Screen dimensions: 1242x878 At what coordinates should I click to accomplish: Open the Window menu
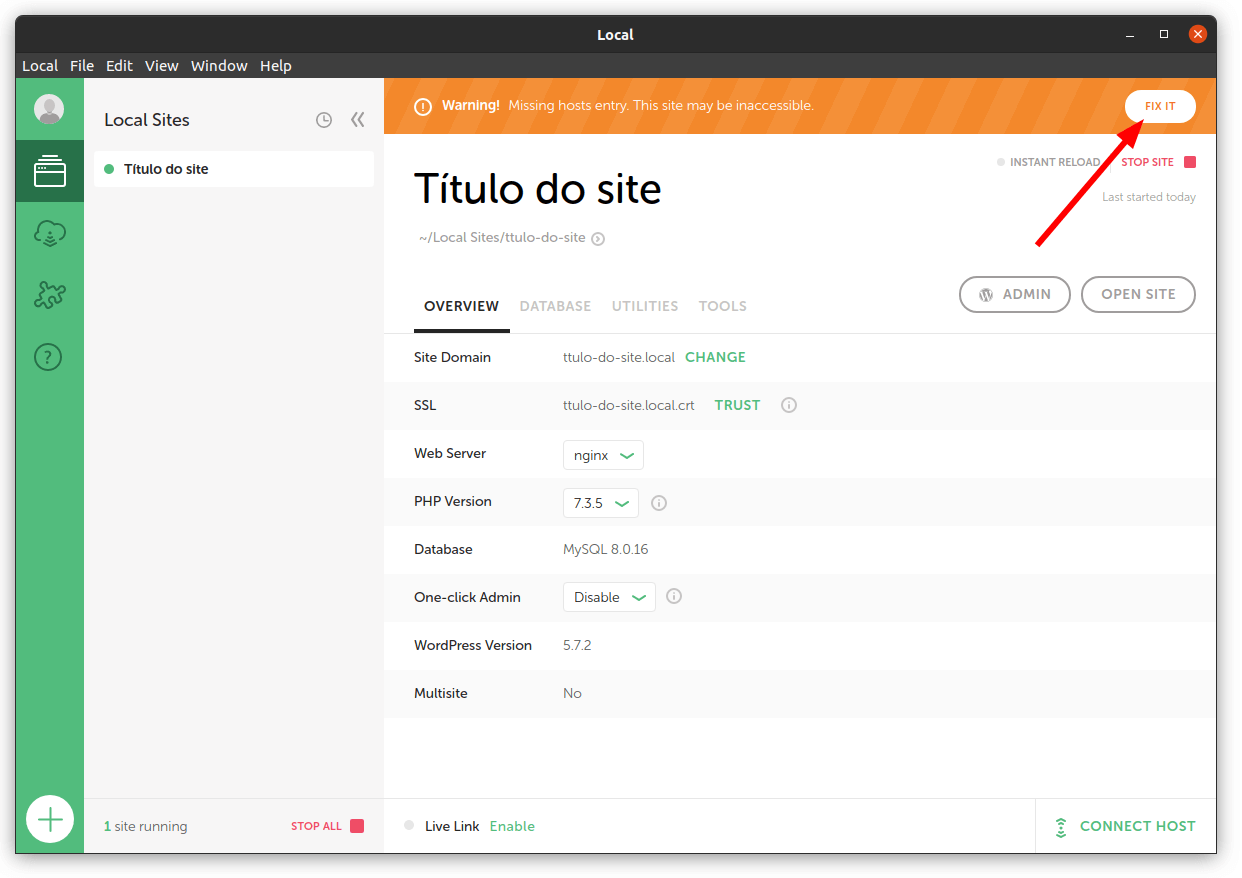point(219,66)
